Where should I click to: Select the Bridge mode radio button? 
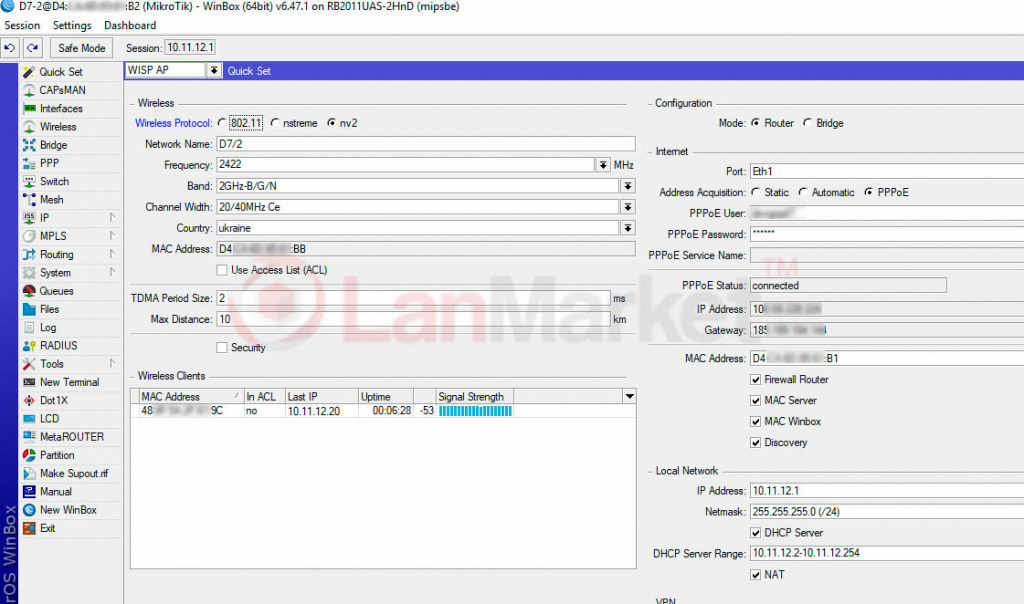tap(808, 123)
